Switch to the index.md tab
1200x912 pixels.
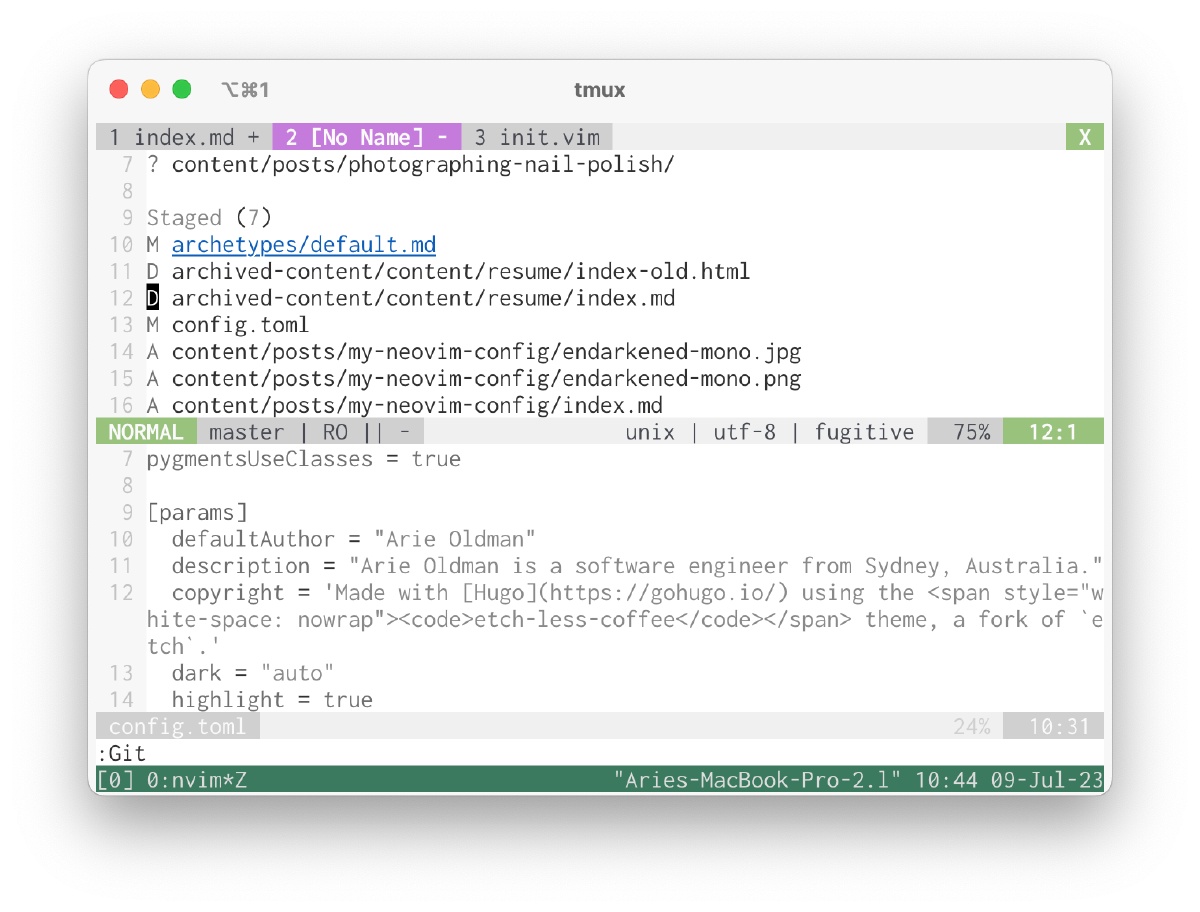[x=184, y=137]
